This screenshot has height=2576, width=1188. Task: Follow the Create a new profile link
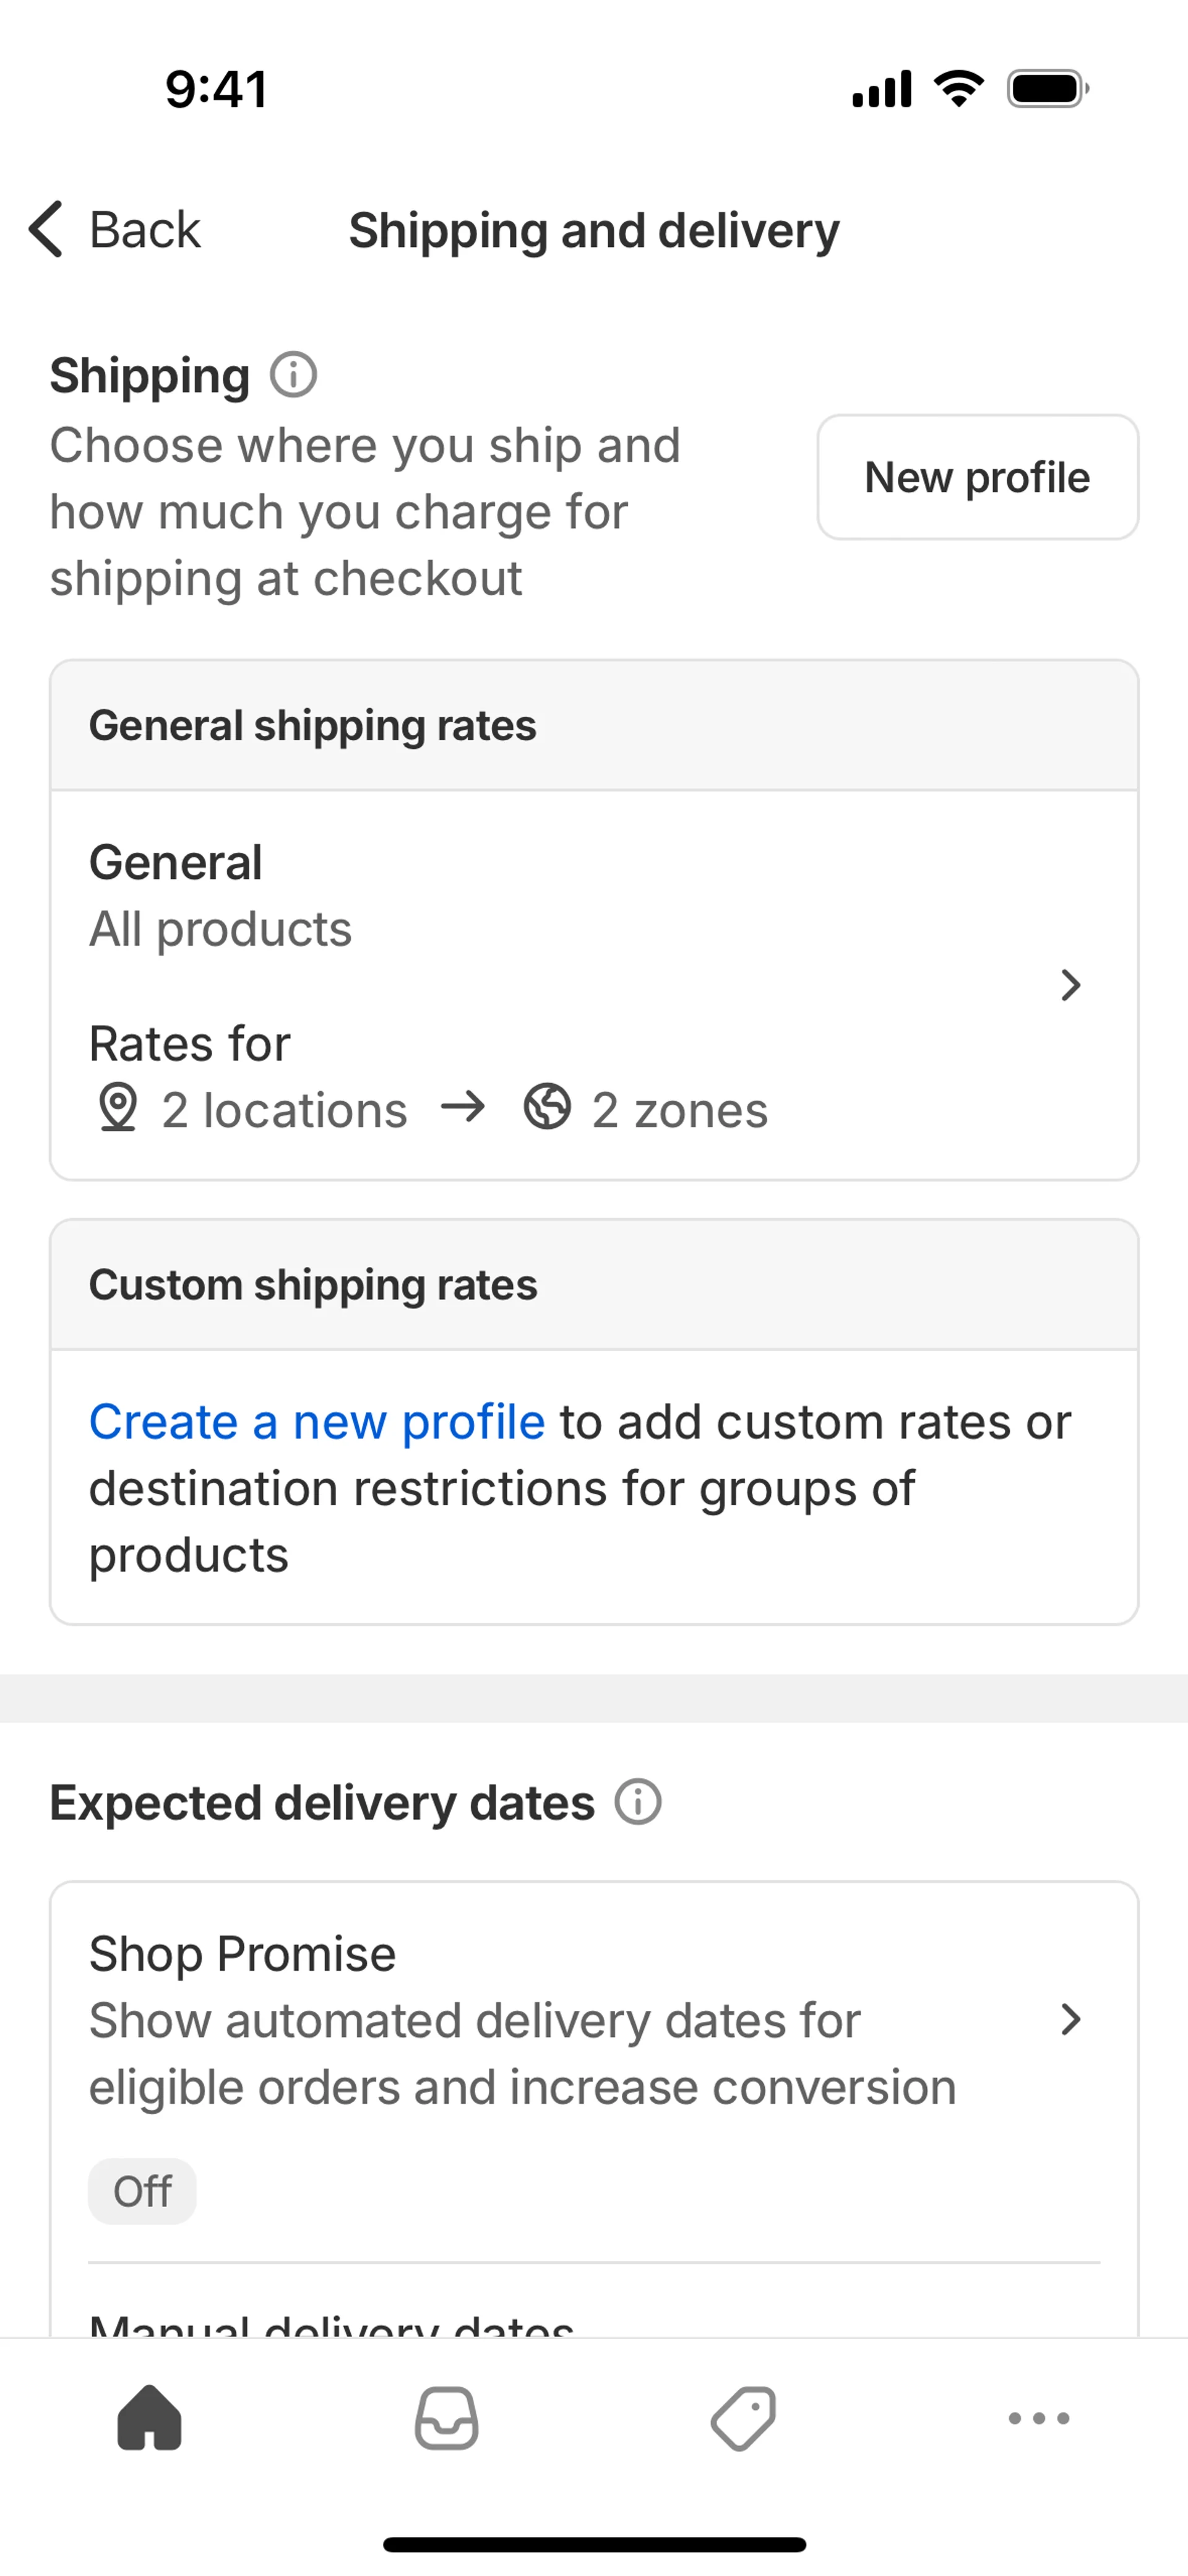[x=317, y=1421]
